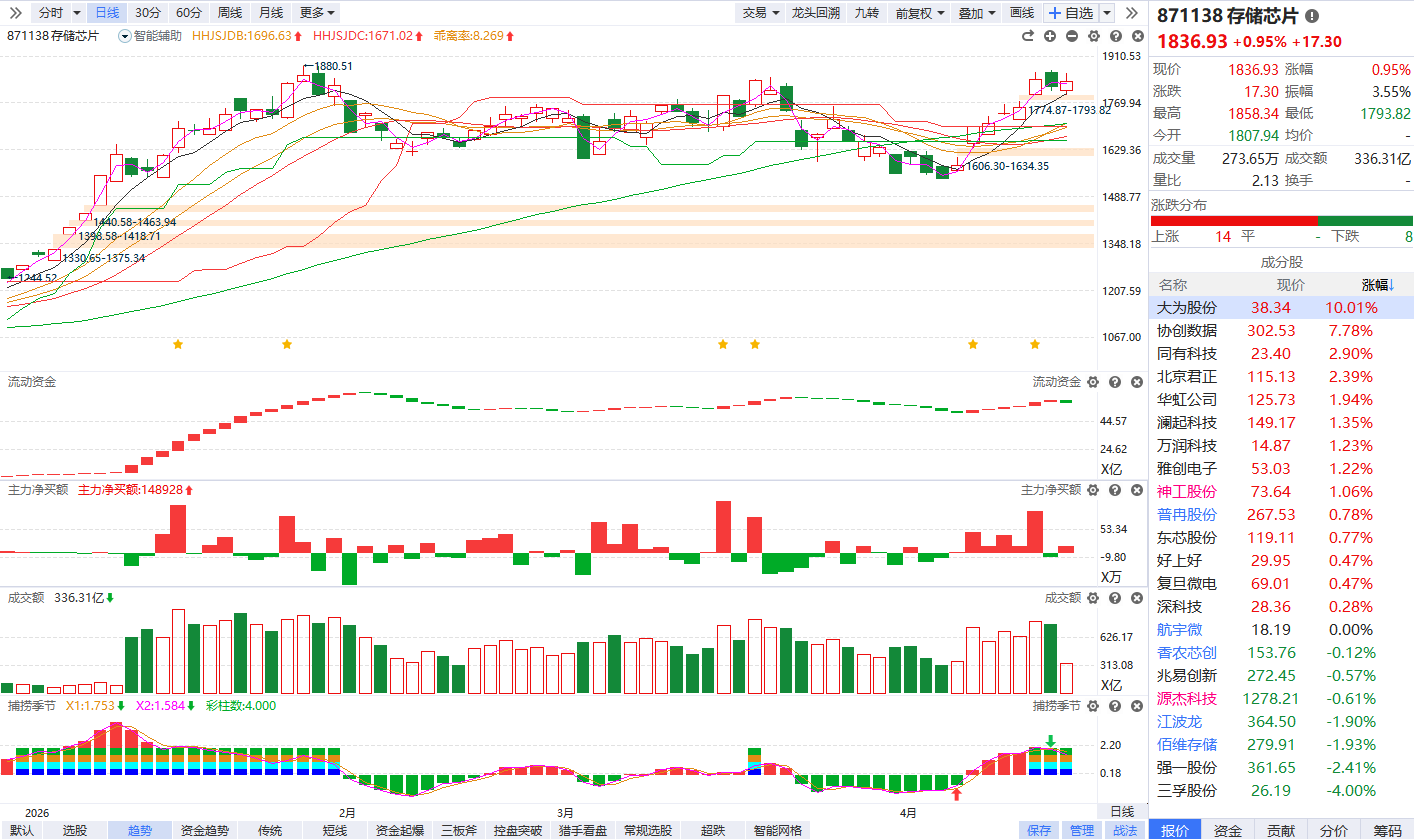This screenshot has width=1414, height=839.
Task: Open the 智能辅助 dropdown arrow
Action: 124,36
